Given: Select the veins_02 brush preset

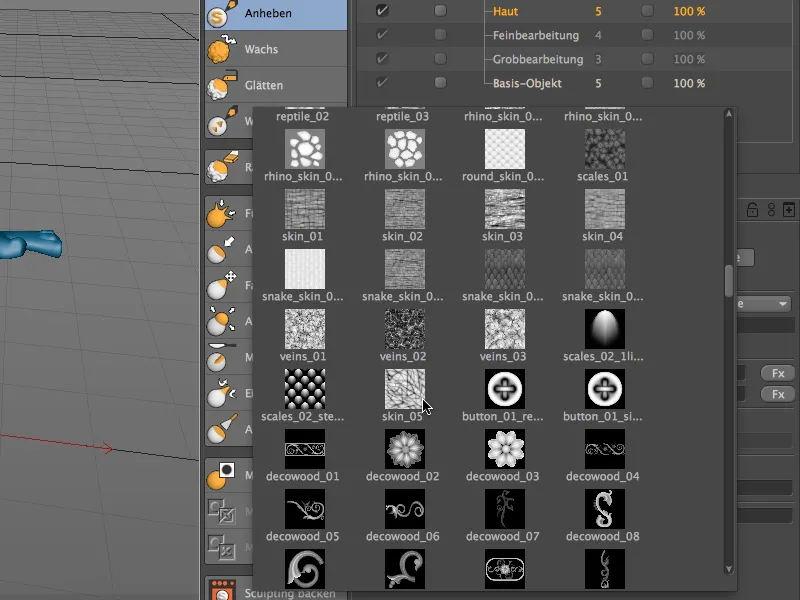Looking at the screenshot, I should tap(405, 329).
